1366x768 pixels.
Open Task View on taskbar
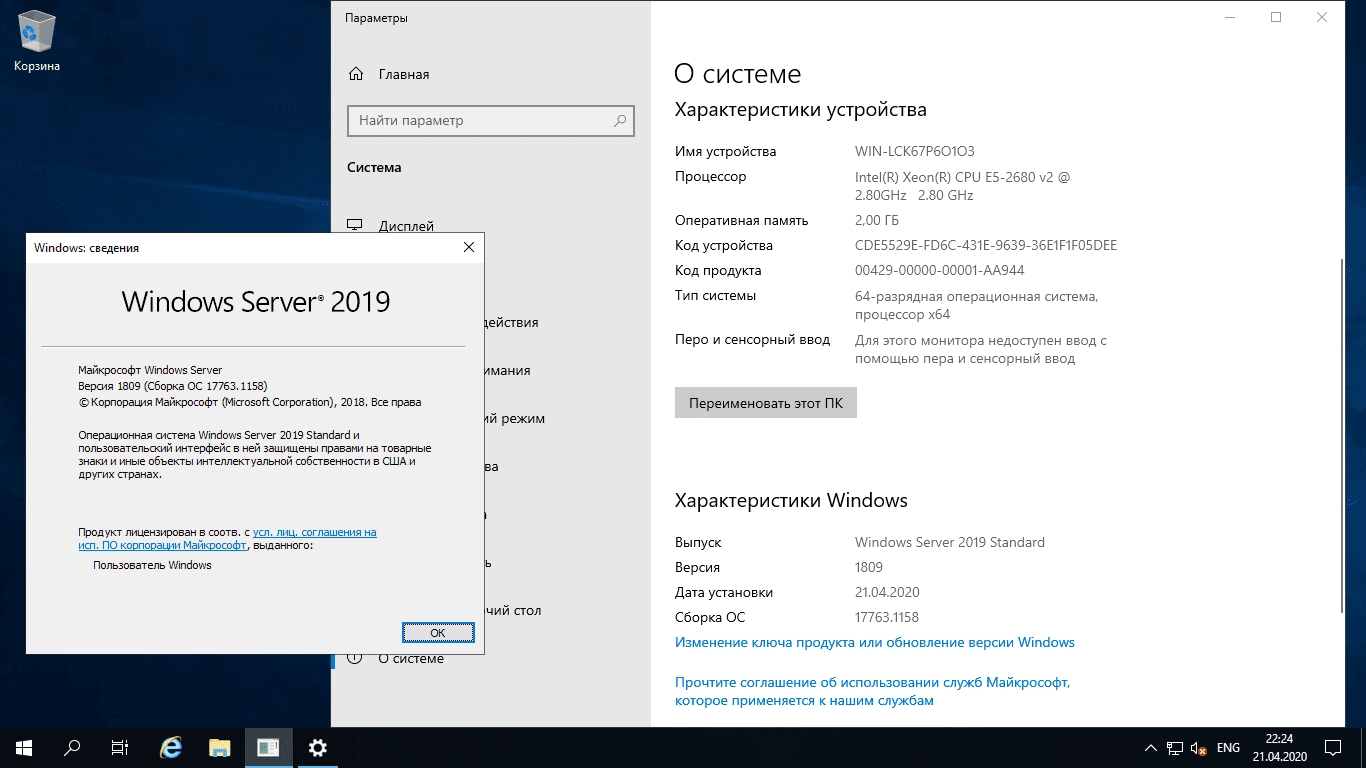(x=120, y=747)
